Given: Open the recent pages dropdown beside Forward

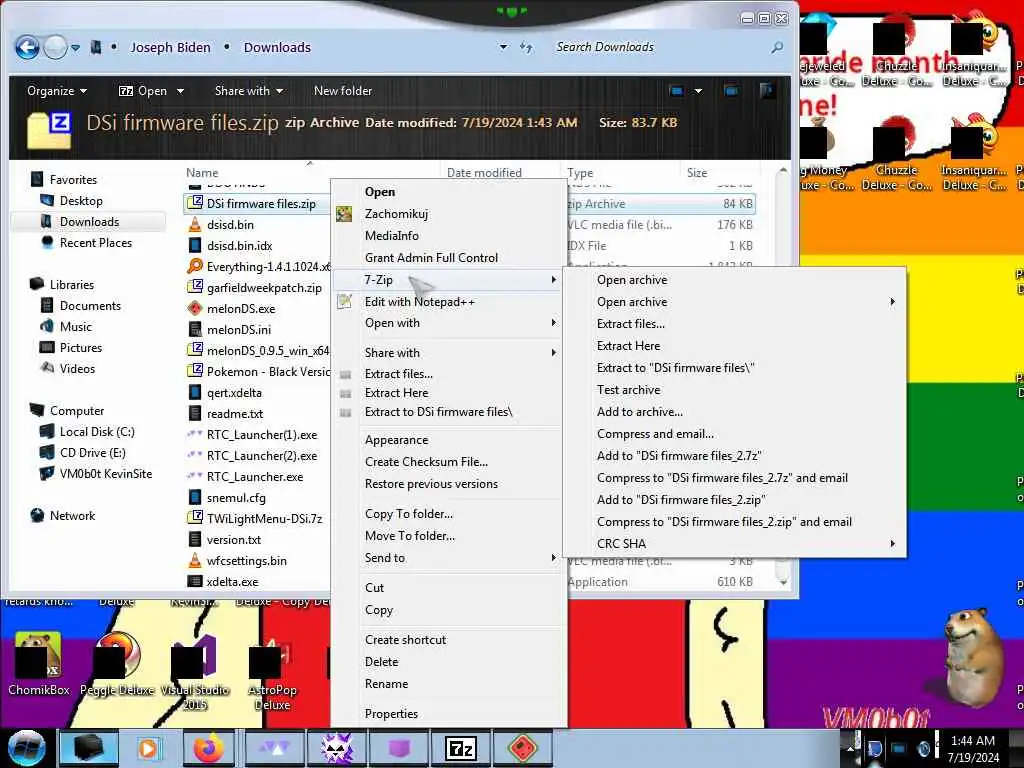Looking at the screenshot, I should [76, 48].
